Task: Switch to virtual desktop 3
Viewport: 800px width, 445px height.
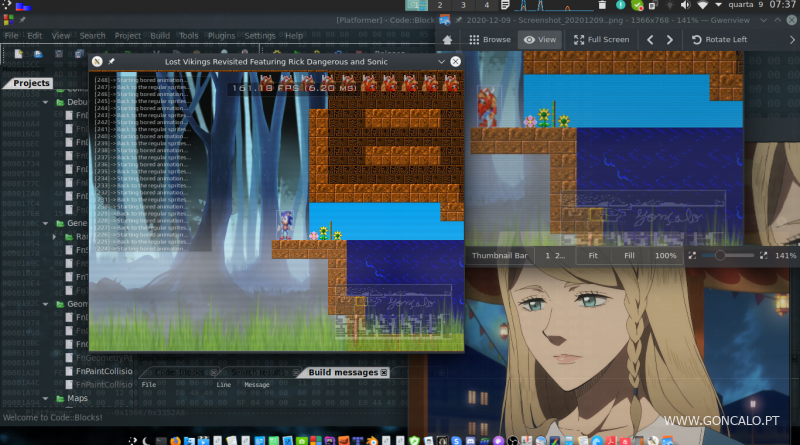Action: coord(463,5)
